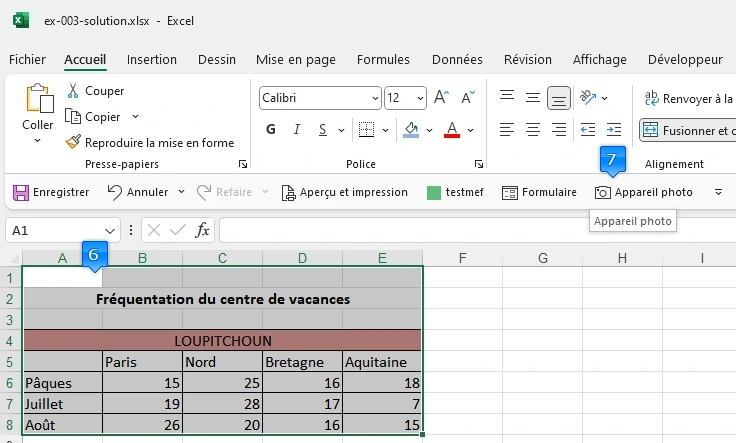Click the increase indent icon
This screenshot has height=443, width=736.
613,130
